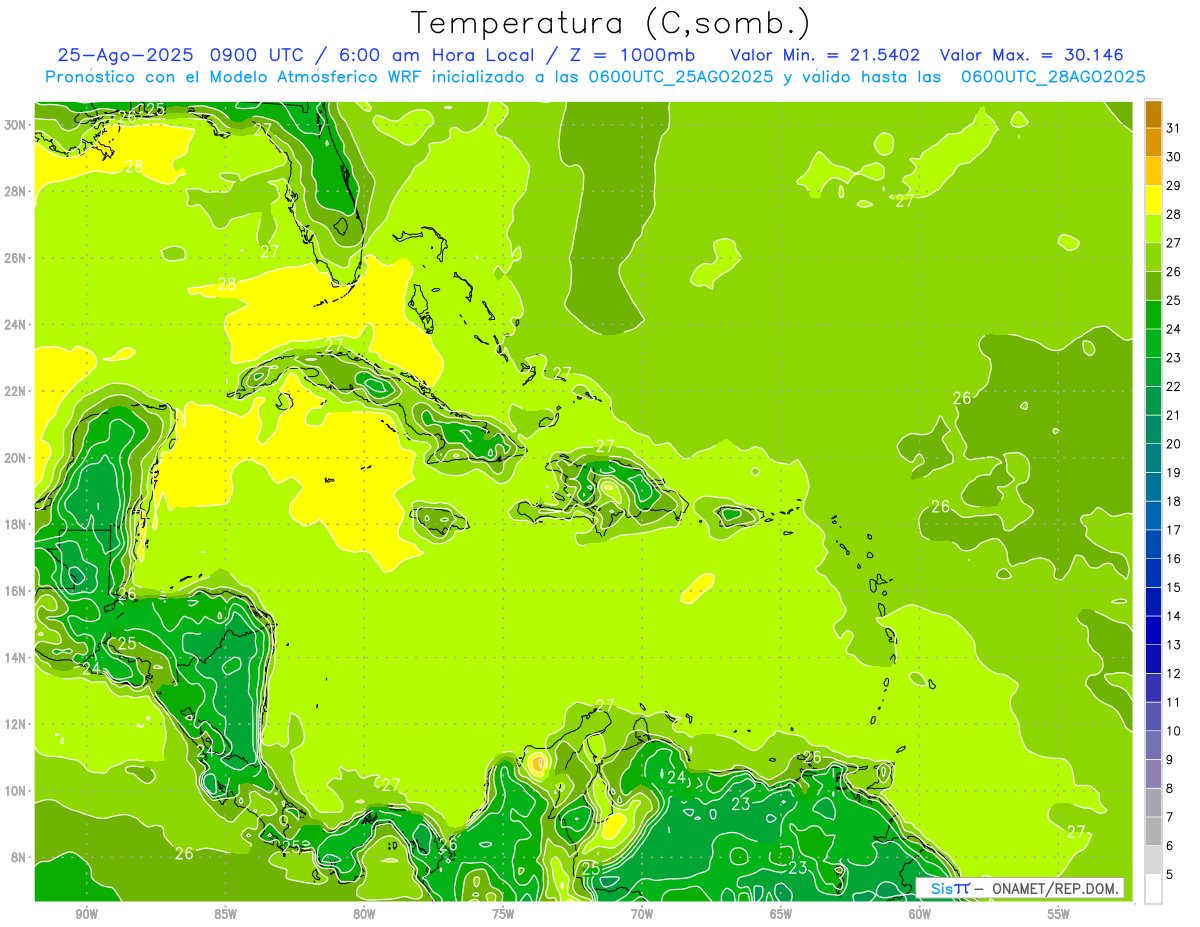Click the '20' label on the color scale
Image resolution: width=1200 pixels, height=927 pixels.
pos(1173,443)
